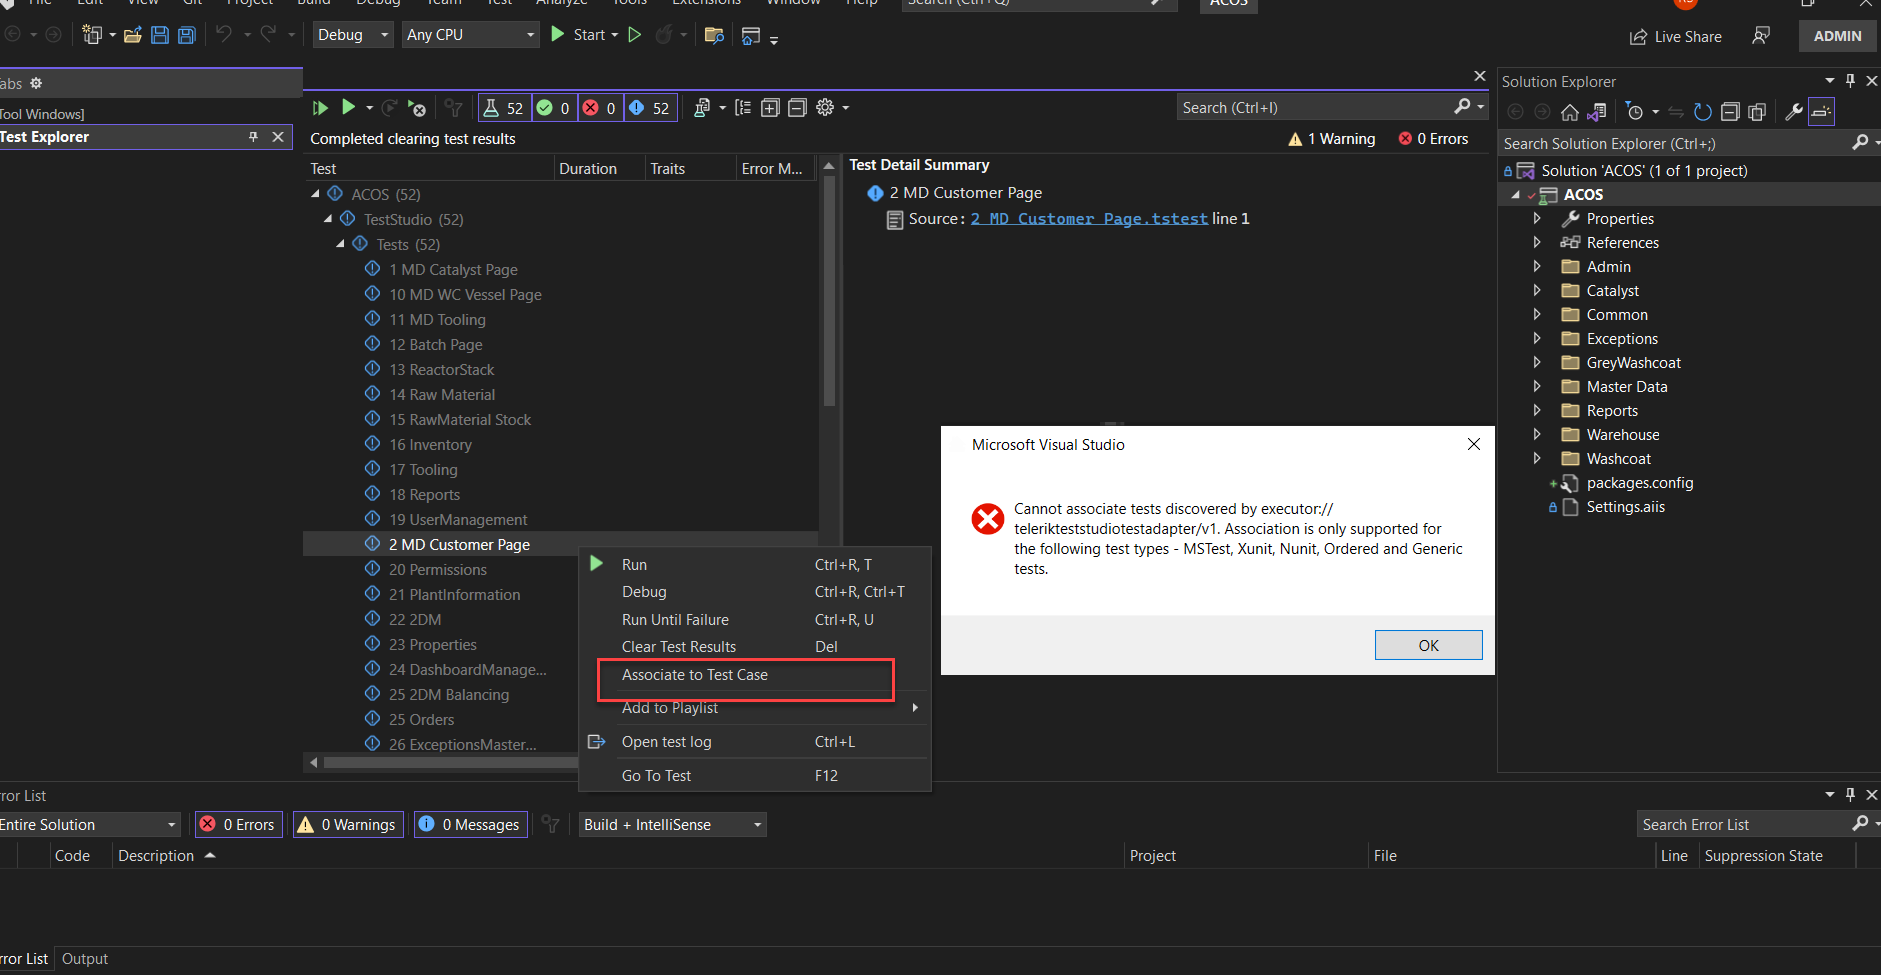
Task: Expand the Catalyst folder
Action: click(x=1537, y=290)
